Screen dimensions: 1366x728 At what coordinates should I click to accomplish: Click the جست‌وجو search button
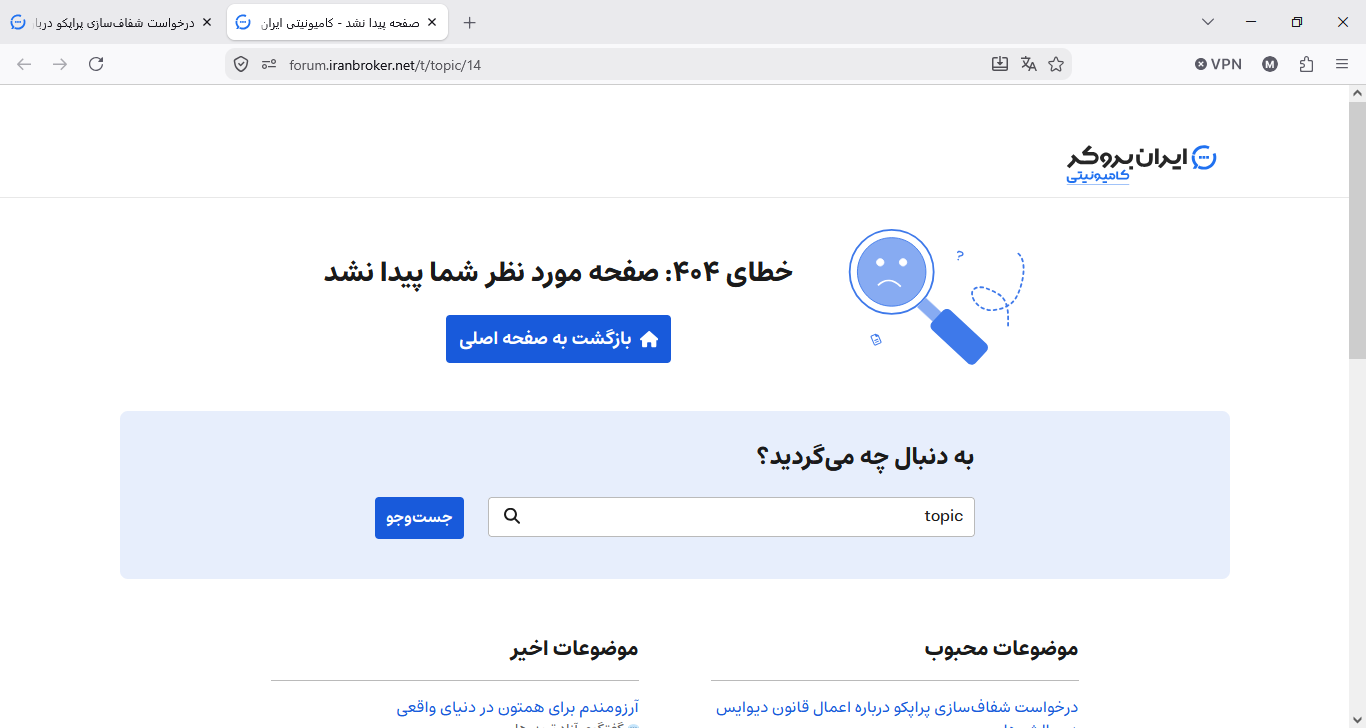point(419,517)
